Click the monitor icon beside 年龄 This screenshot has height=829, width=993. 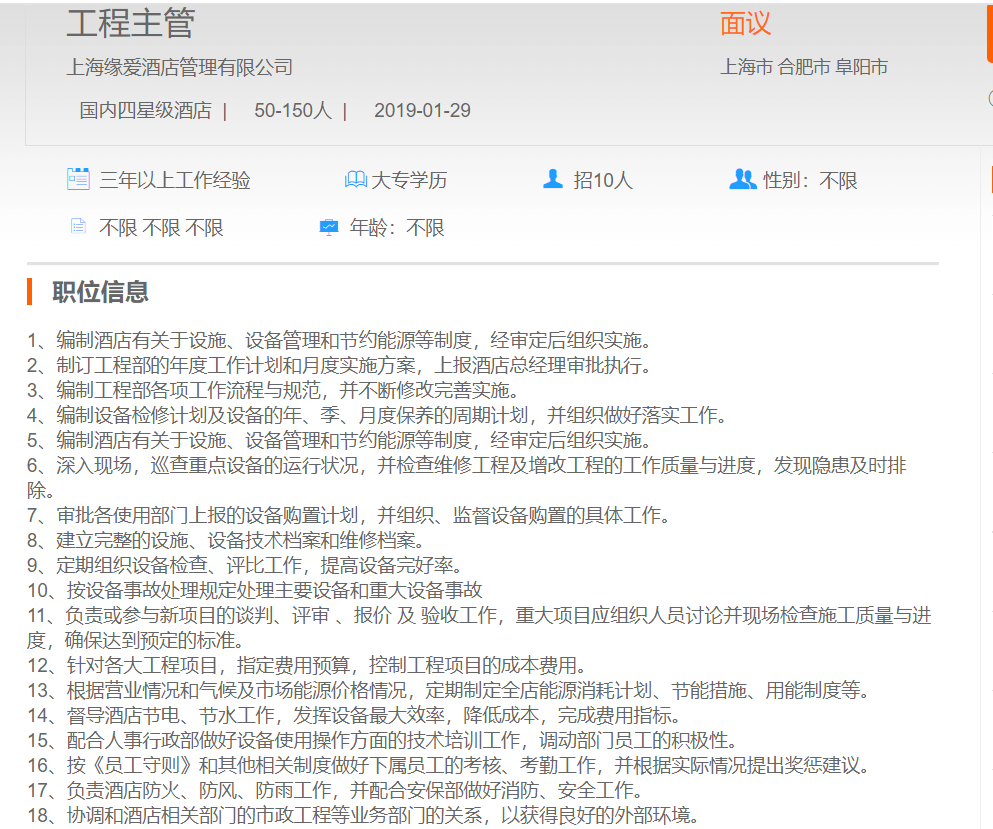[329, 227]
